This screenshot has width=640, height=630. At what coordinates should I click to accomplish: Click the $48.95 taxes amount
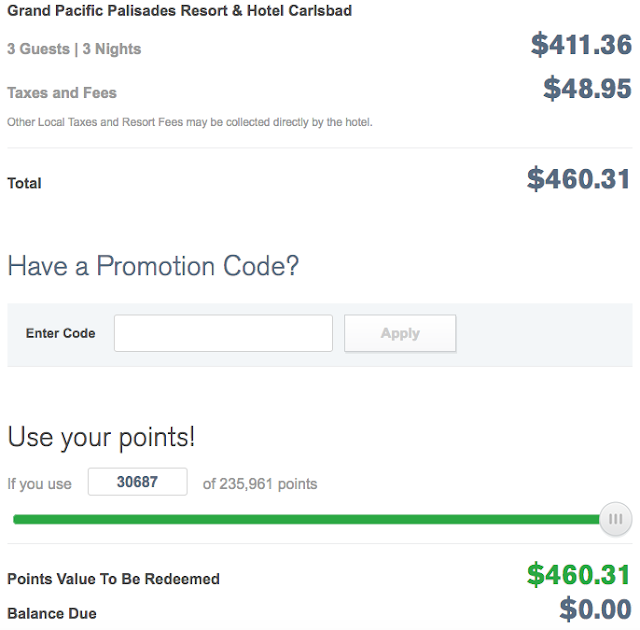(587, 90)
